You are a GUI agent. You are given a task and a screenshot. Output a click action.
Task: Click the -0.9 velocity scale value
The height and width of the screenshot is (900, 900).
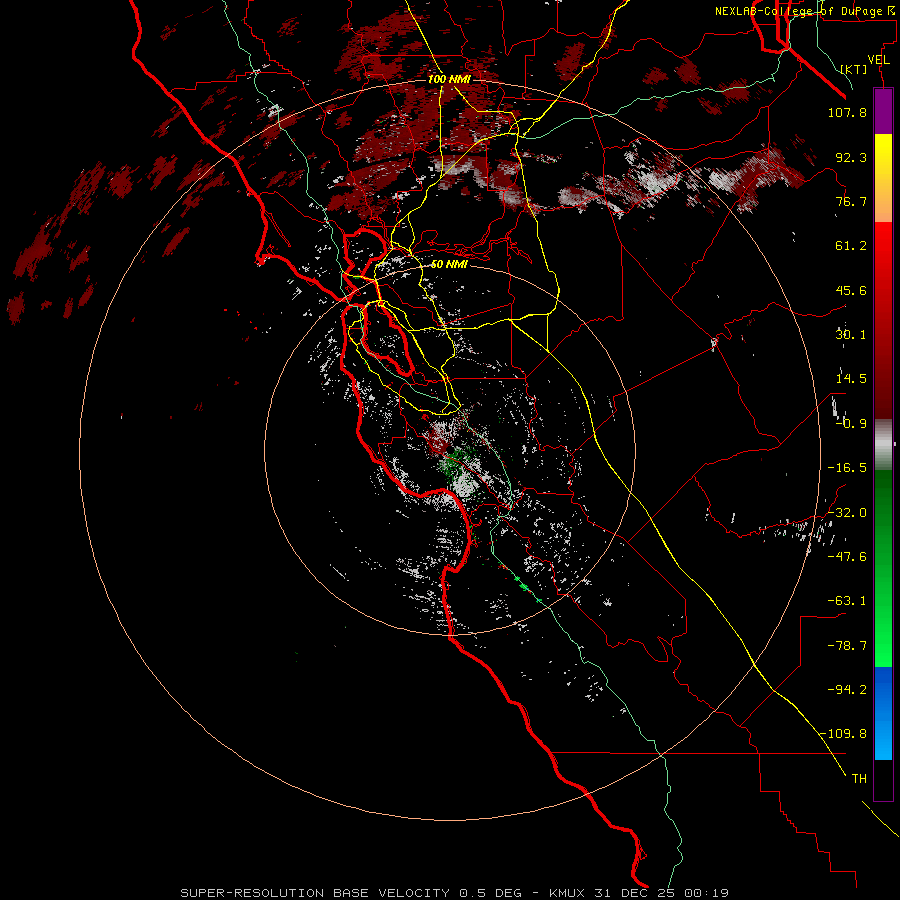coord(851,424)
